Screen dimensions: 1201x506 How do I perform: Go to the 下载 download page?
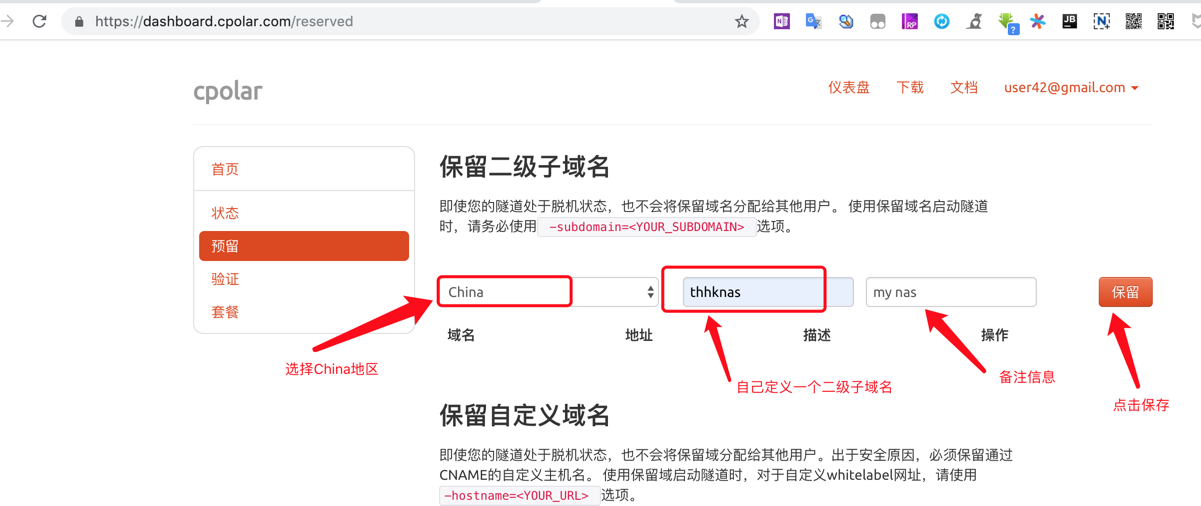(910, 88)
